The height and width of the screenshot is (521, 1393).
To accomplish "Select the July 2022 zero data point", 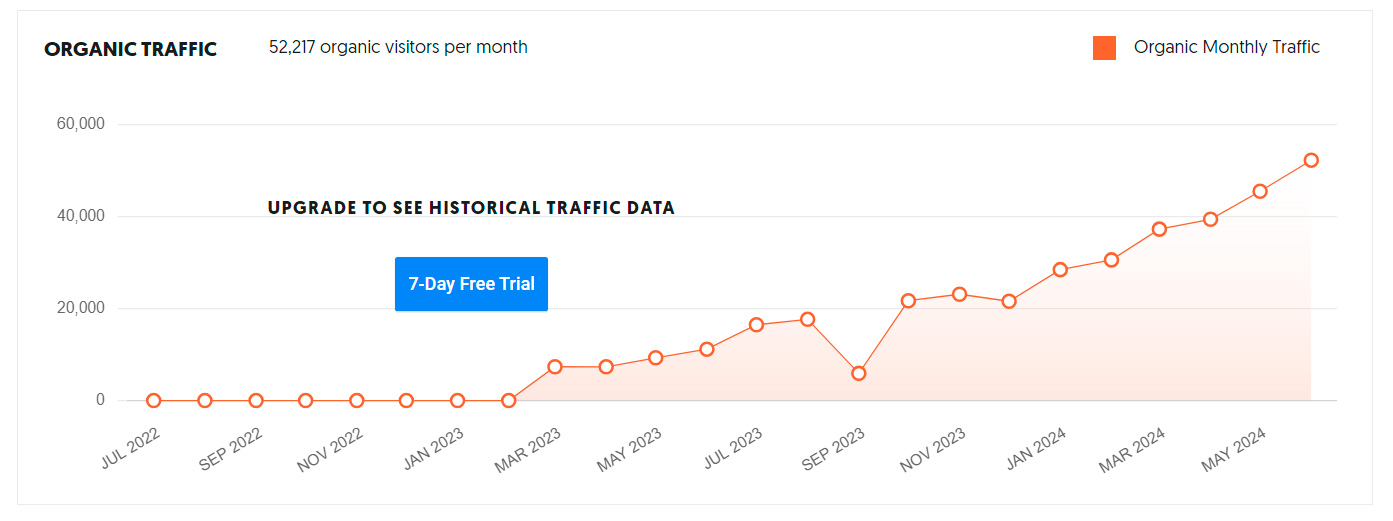I will pyautogui.click(x=154, y=400).
